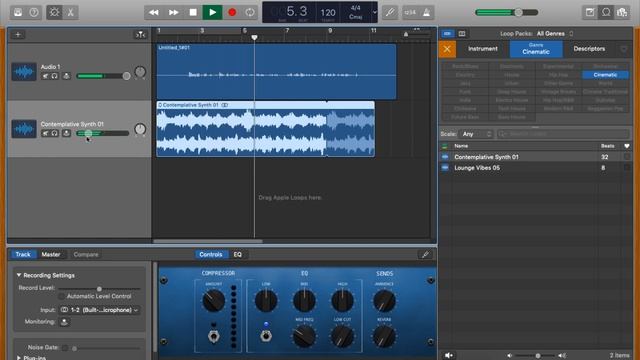Viewport: 640px width, 360px height.
Task: Click the Compressor Amount knob
Action: point(213,301)
